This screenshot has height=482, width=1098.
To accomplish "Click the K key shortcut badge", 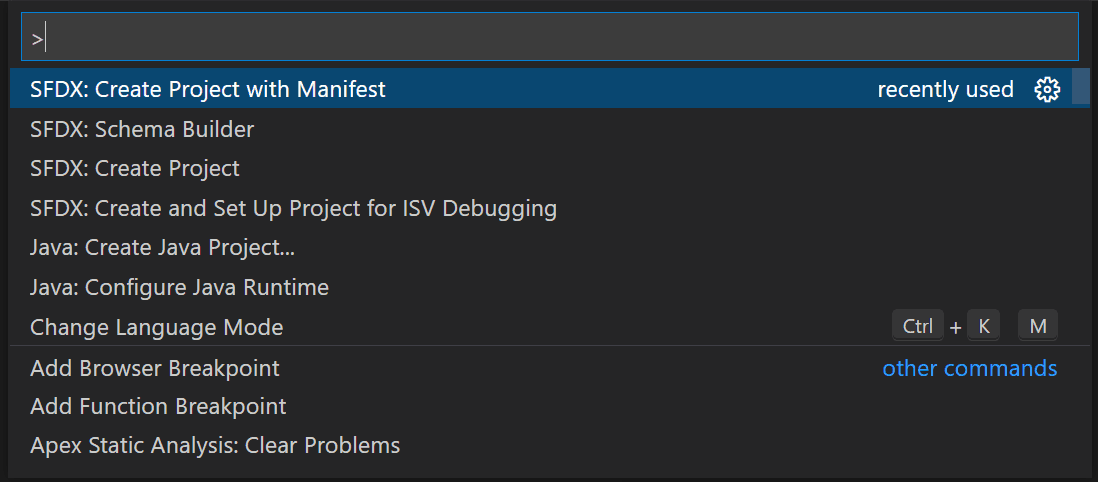I will 983,326.
